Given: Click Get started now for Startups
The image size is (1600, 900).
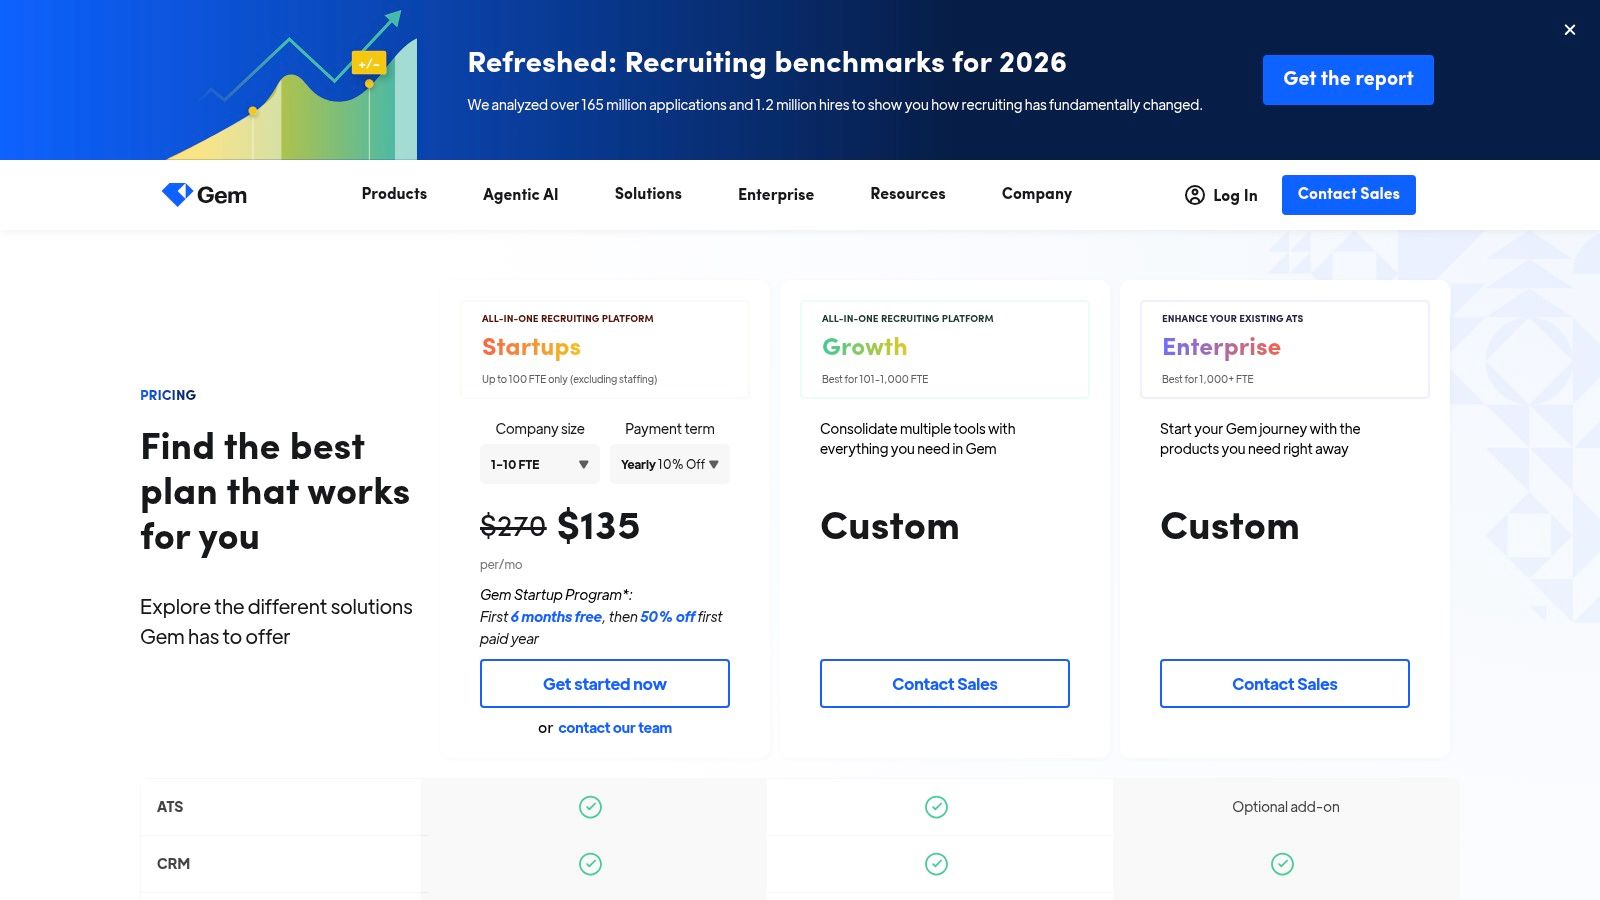Looking at the screenshot, I should pyautogui.click(x=604, y=683).
